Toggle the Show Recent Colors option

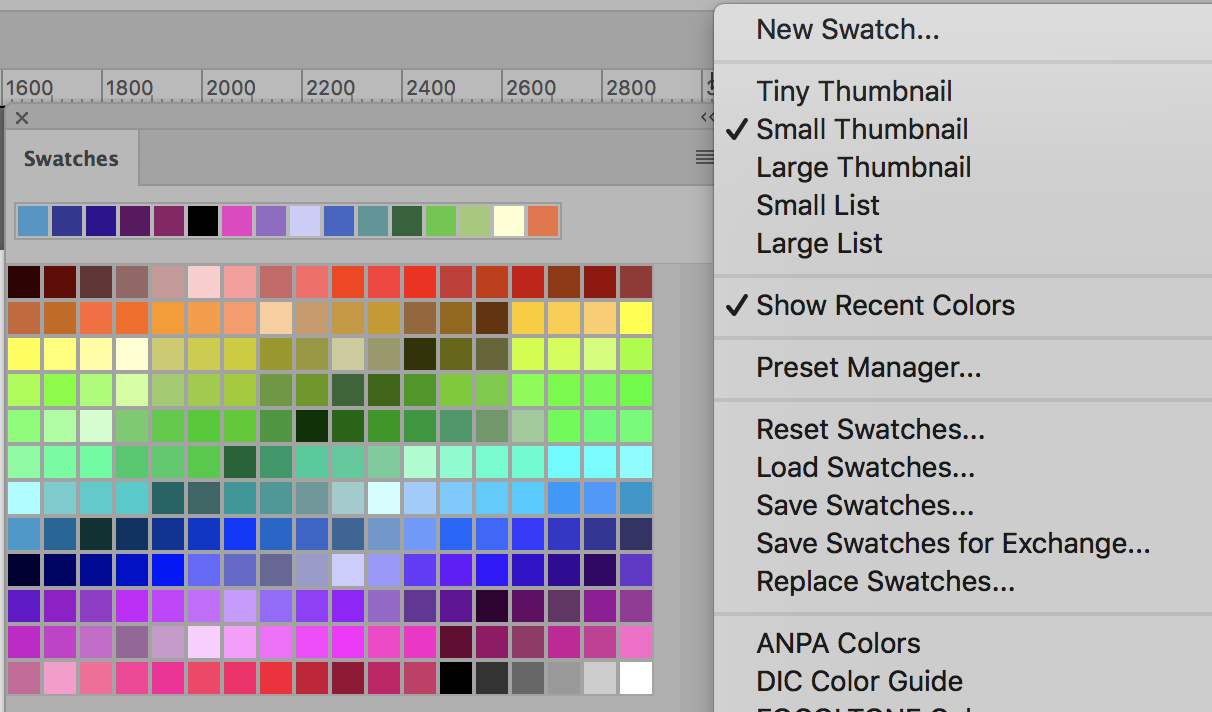coord(885,305)
